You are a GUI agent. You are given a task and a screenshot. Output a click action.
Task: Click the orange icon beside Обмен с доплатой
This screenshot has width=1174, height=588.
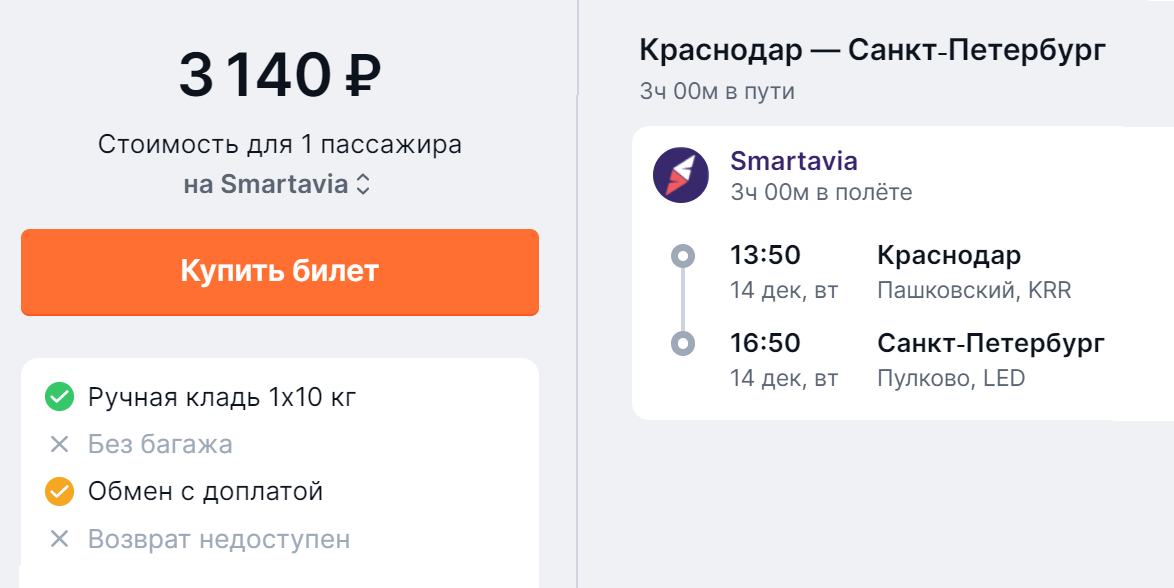pyautogui.click(x=56, y=491)
